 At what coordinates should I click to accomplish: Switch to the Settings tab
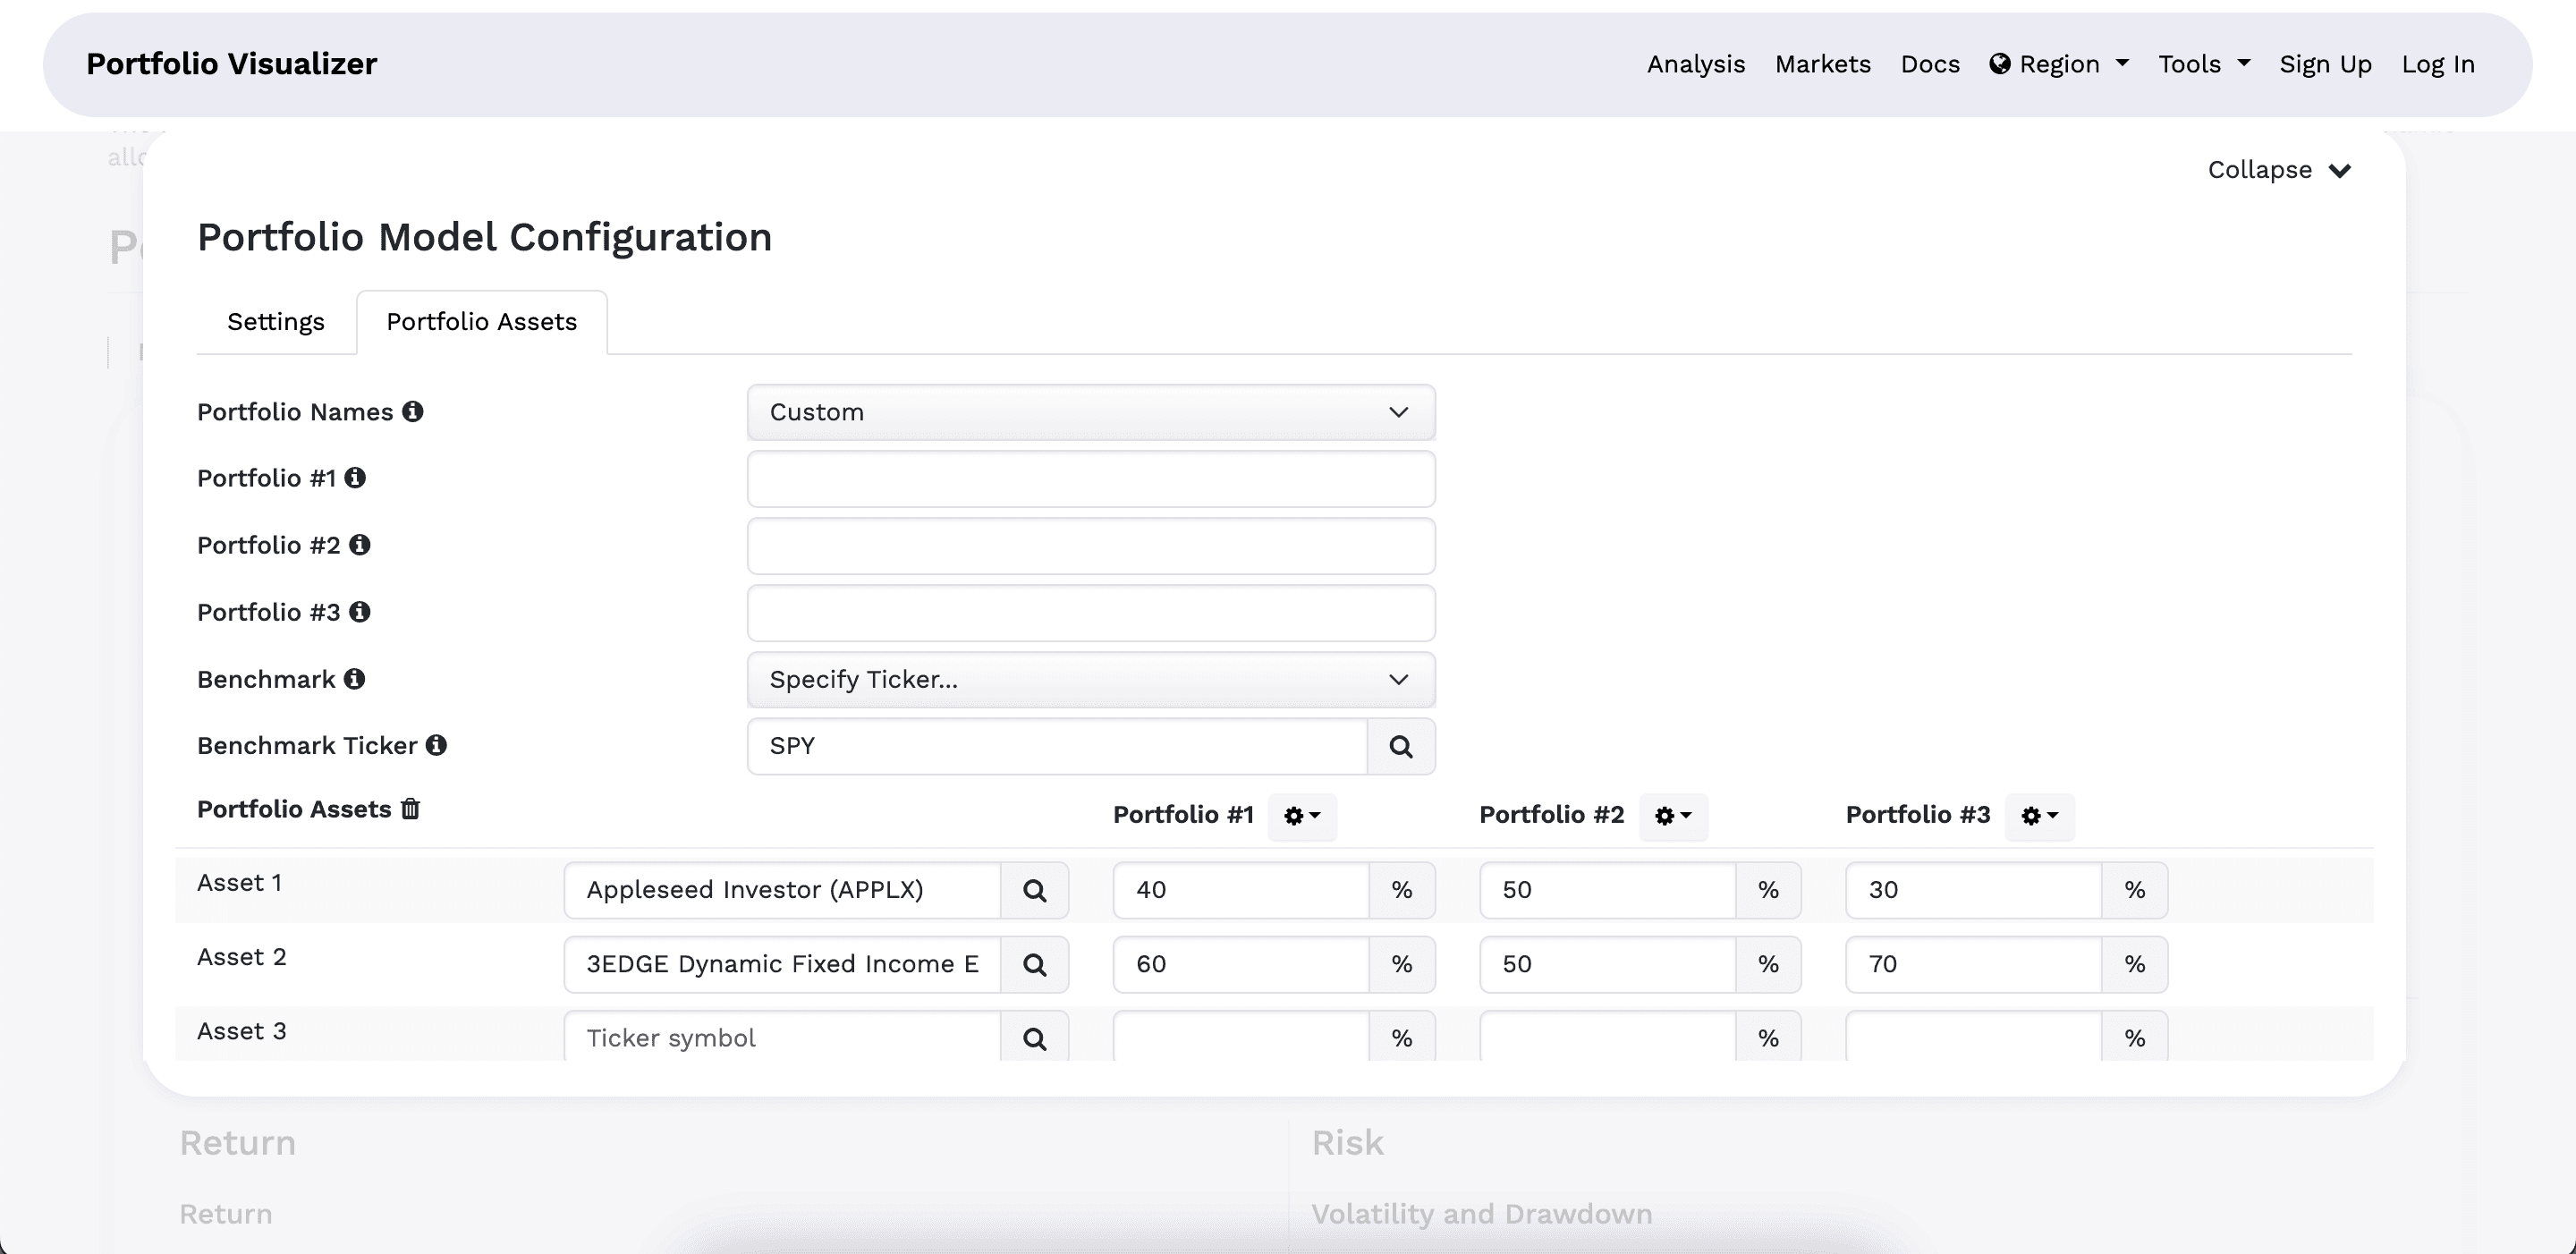pyautogui.click(x=276, y=322)
